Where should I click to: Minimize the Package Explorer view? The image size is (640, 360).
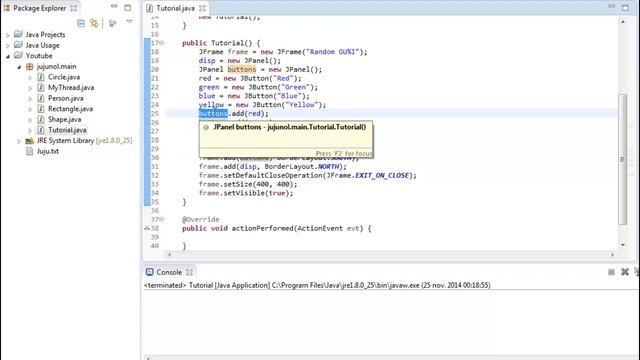114,7
